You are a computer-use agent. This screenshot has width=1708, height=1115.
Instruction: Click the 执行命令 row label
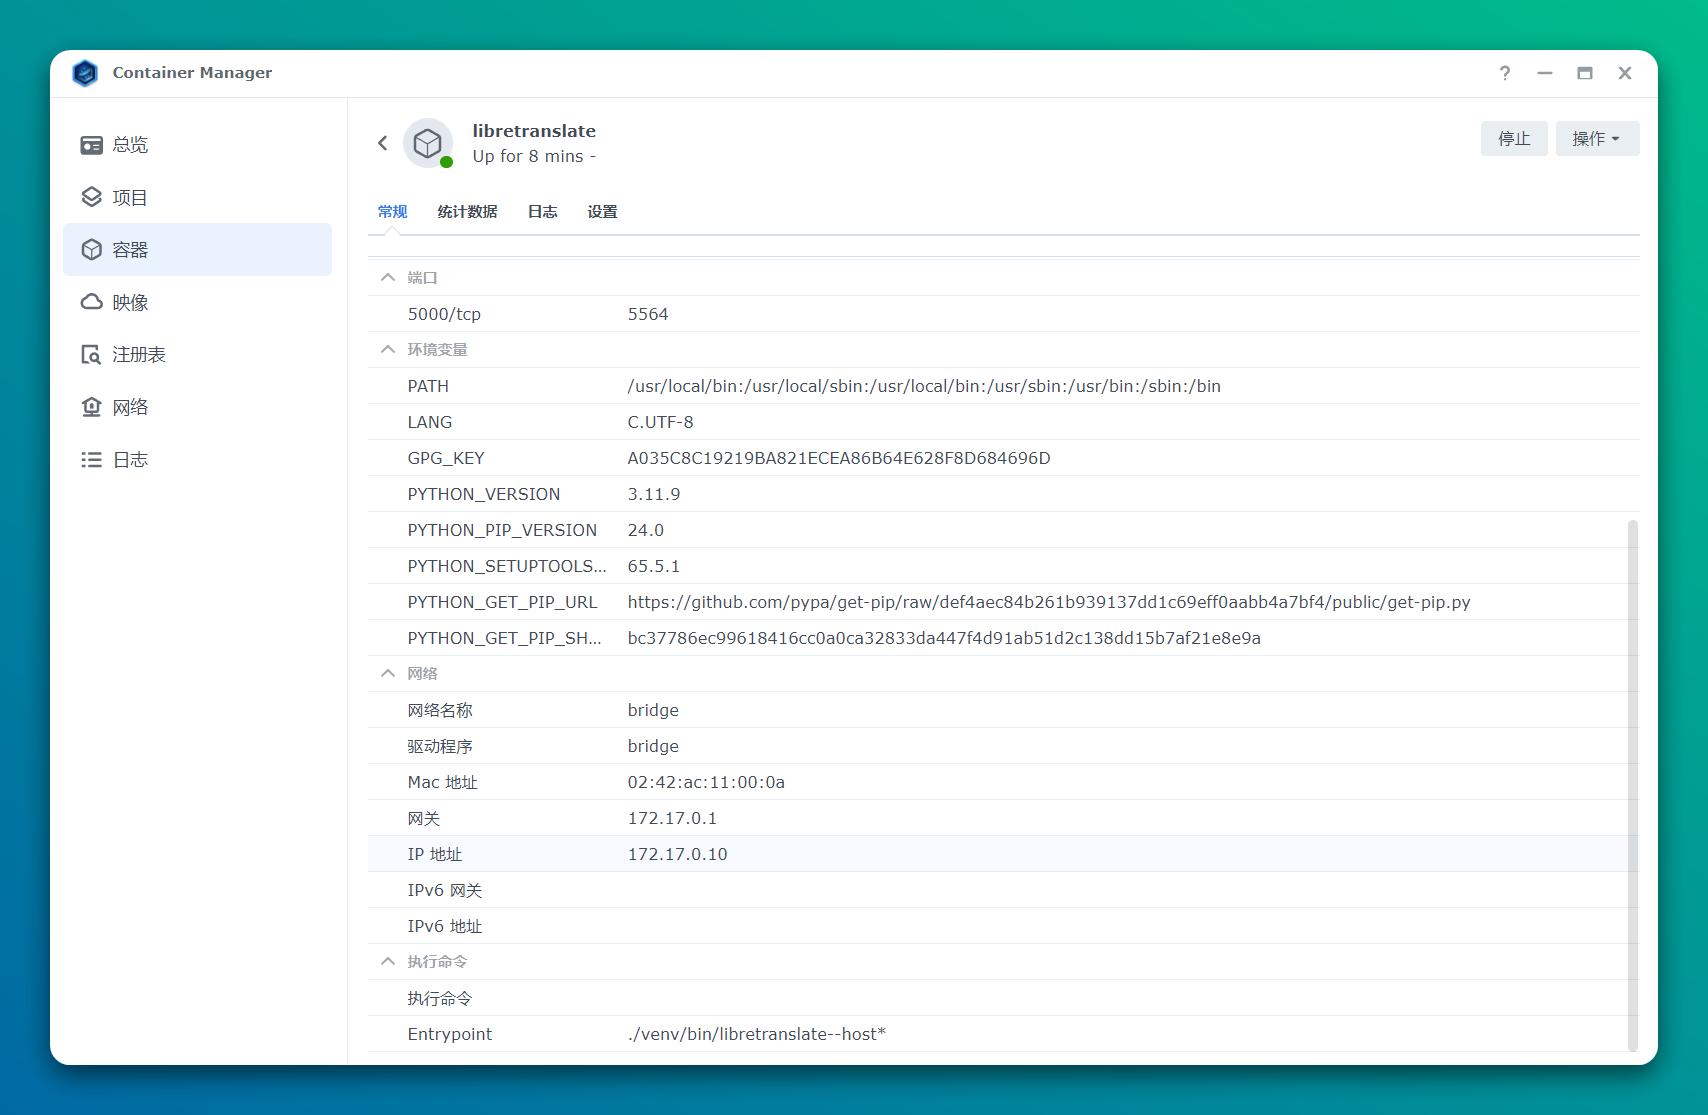[440, 998]
